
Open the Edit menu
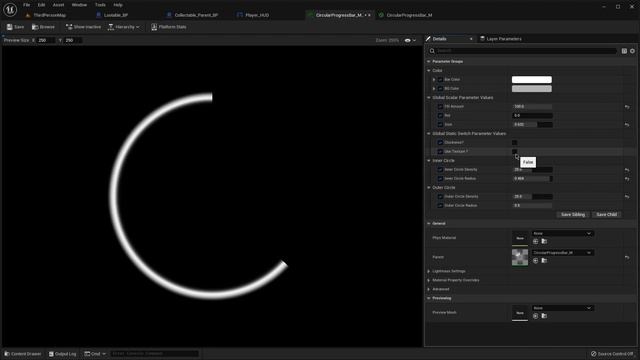pos(41,5)
